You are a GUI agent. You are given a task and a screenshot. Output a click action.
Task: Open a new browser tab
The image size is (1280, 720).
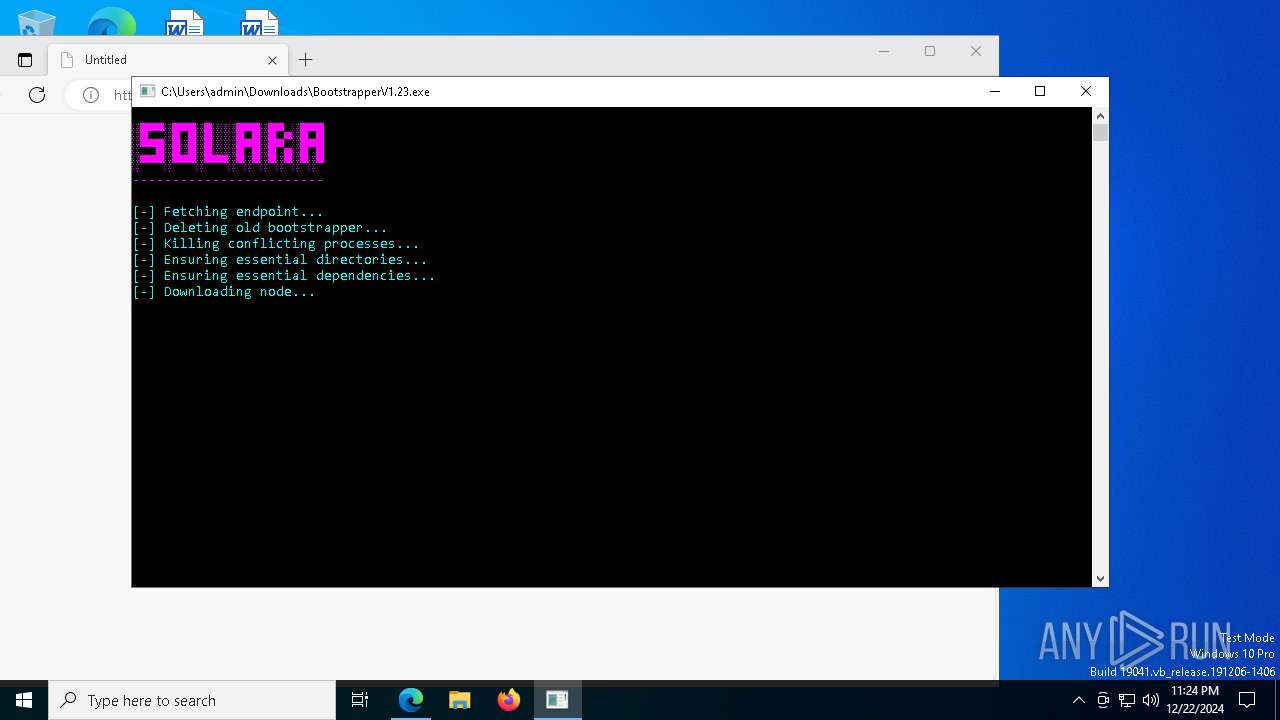[305, 60]
